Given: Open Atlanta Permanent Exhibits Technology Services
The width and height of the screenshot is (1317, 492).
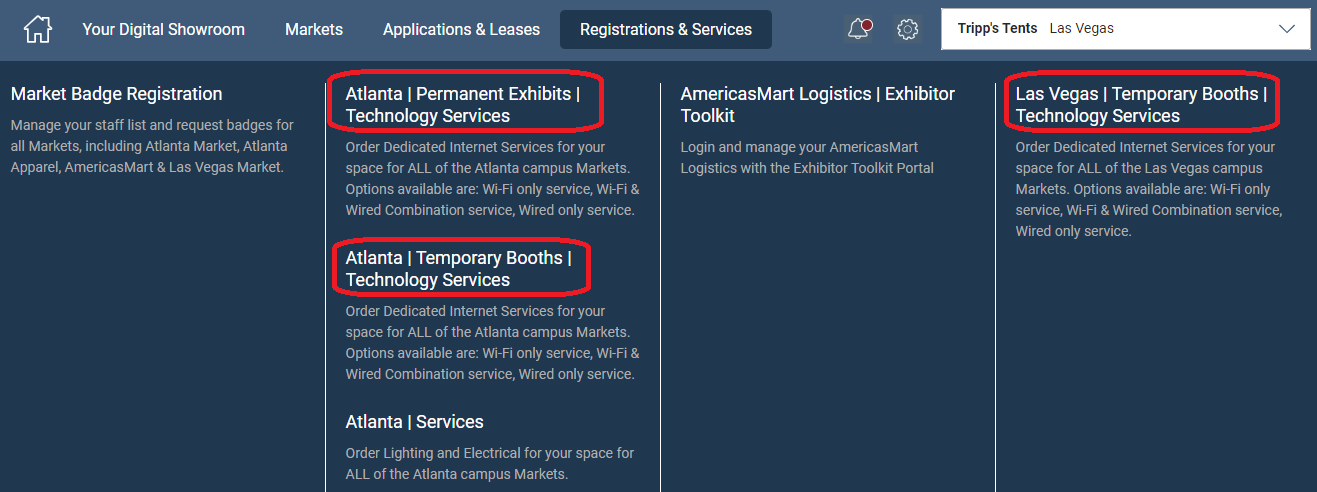Looking at the screenshot, I should [x=463, y=104].
